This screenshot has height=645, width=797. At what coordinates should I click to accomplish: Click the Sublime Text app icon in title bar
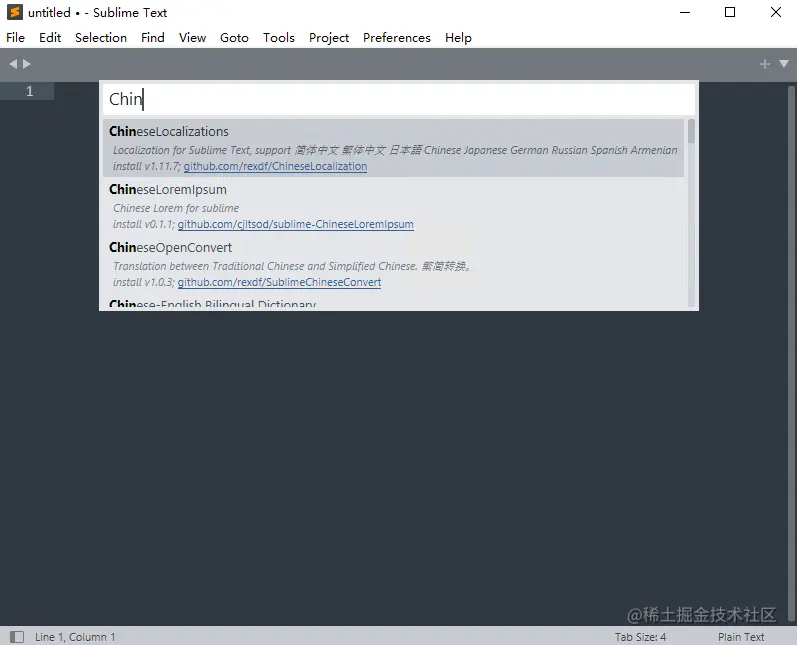(x=15, y=12)
